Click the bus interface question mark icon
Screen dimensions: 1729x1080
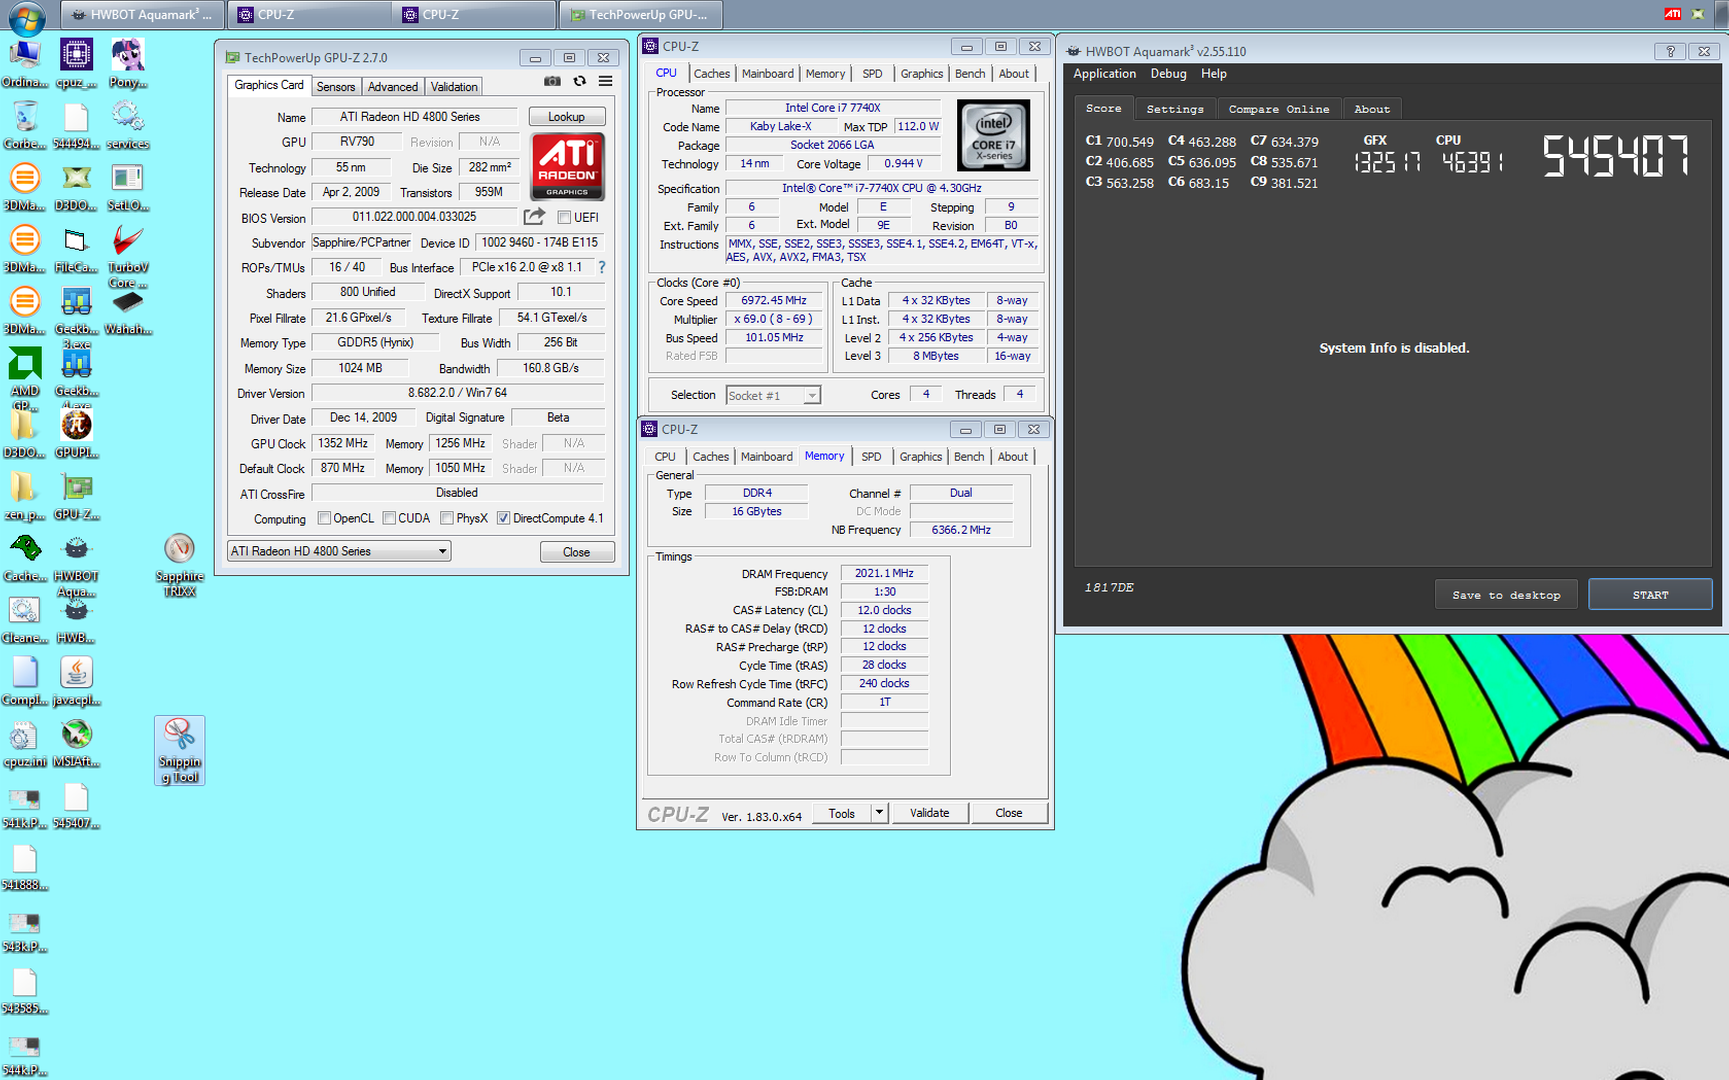(601, 267)
